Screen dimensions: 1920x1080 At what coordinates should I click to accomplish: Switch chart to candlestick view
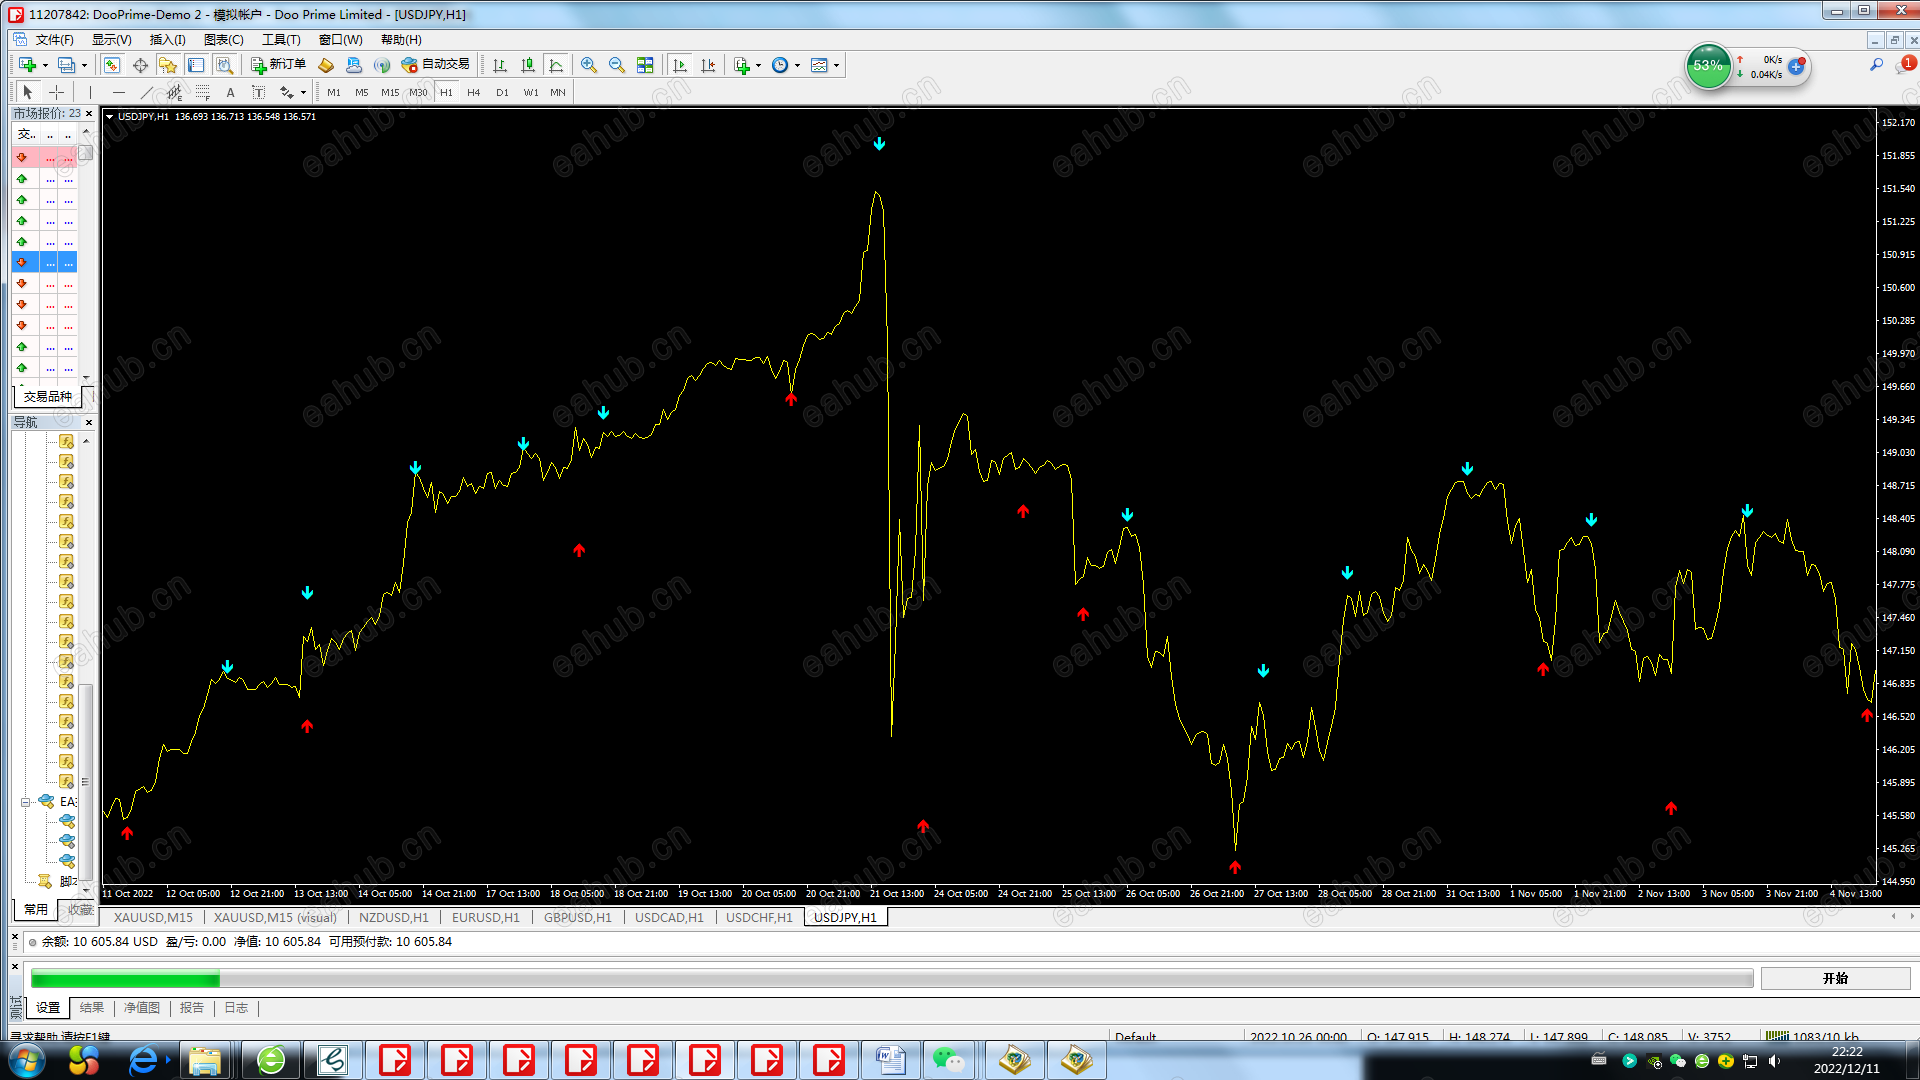click(x=528, y=65)
